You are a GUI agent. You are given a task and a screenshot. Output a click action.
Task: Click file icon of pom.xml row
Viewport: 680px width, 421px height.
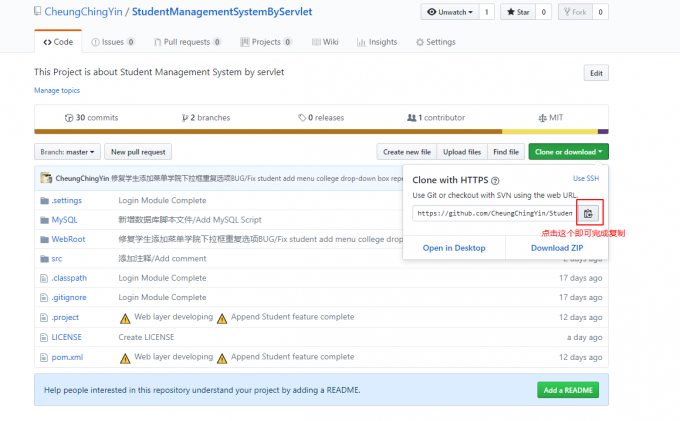coord(44,358)
